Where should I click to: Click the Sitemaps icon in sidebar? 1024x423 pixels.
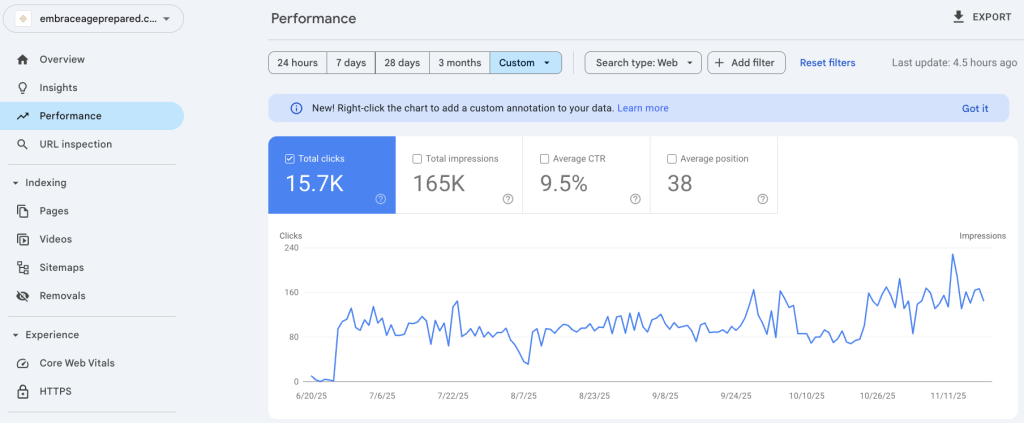(x=22, y=268)
